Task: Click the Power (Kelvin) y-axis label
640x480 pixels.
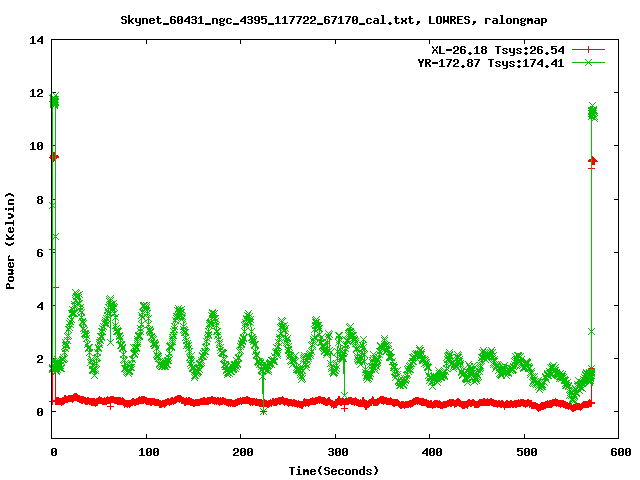Action: [10, 241]
